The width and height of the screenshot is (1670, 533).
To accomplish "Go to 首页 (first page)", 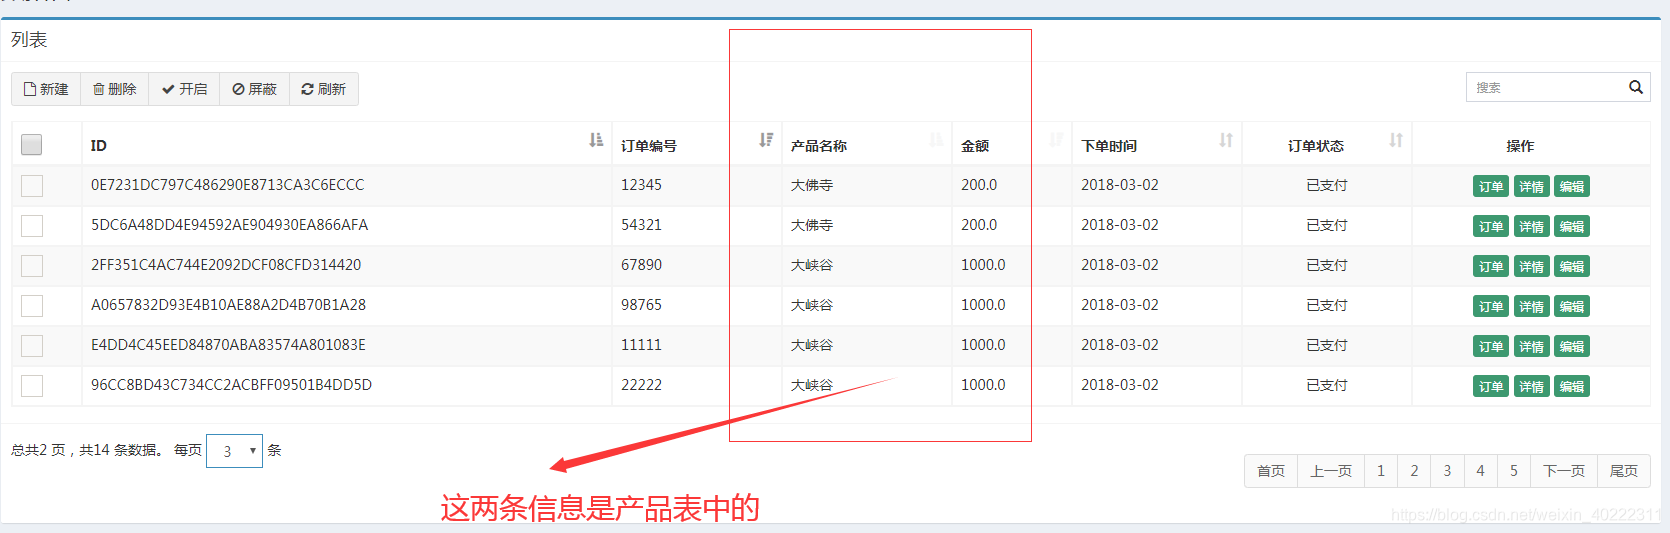I will point(1271,471).
